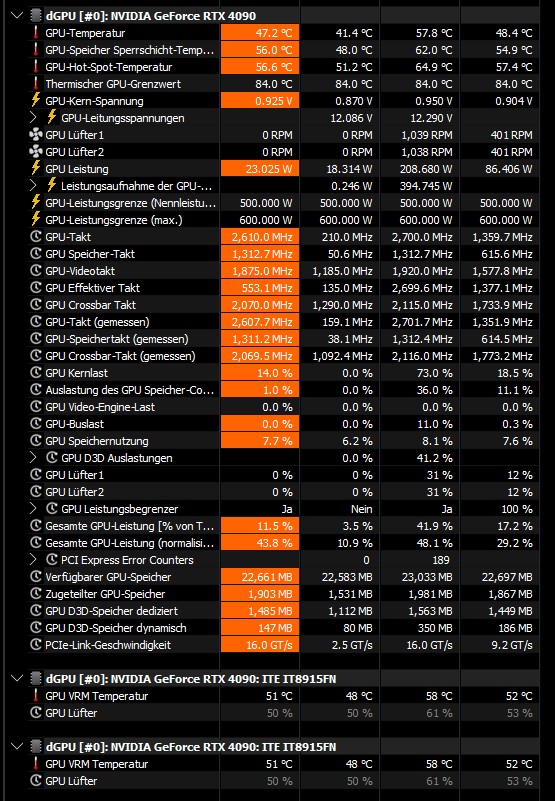Click the lightning icon beside GPU-Leistungsgrenze (Nennleistung)
The height and width of the screenshot is (801, 555).
click(x=36, y=203)
